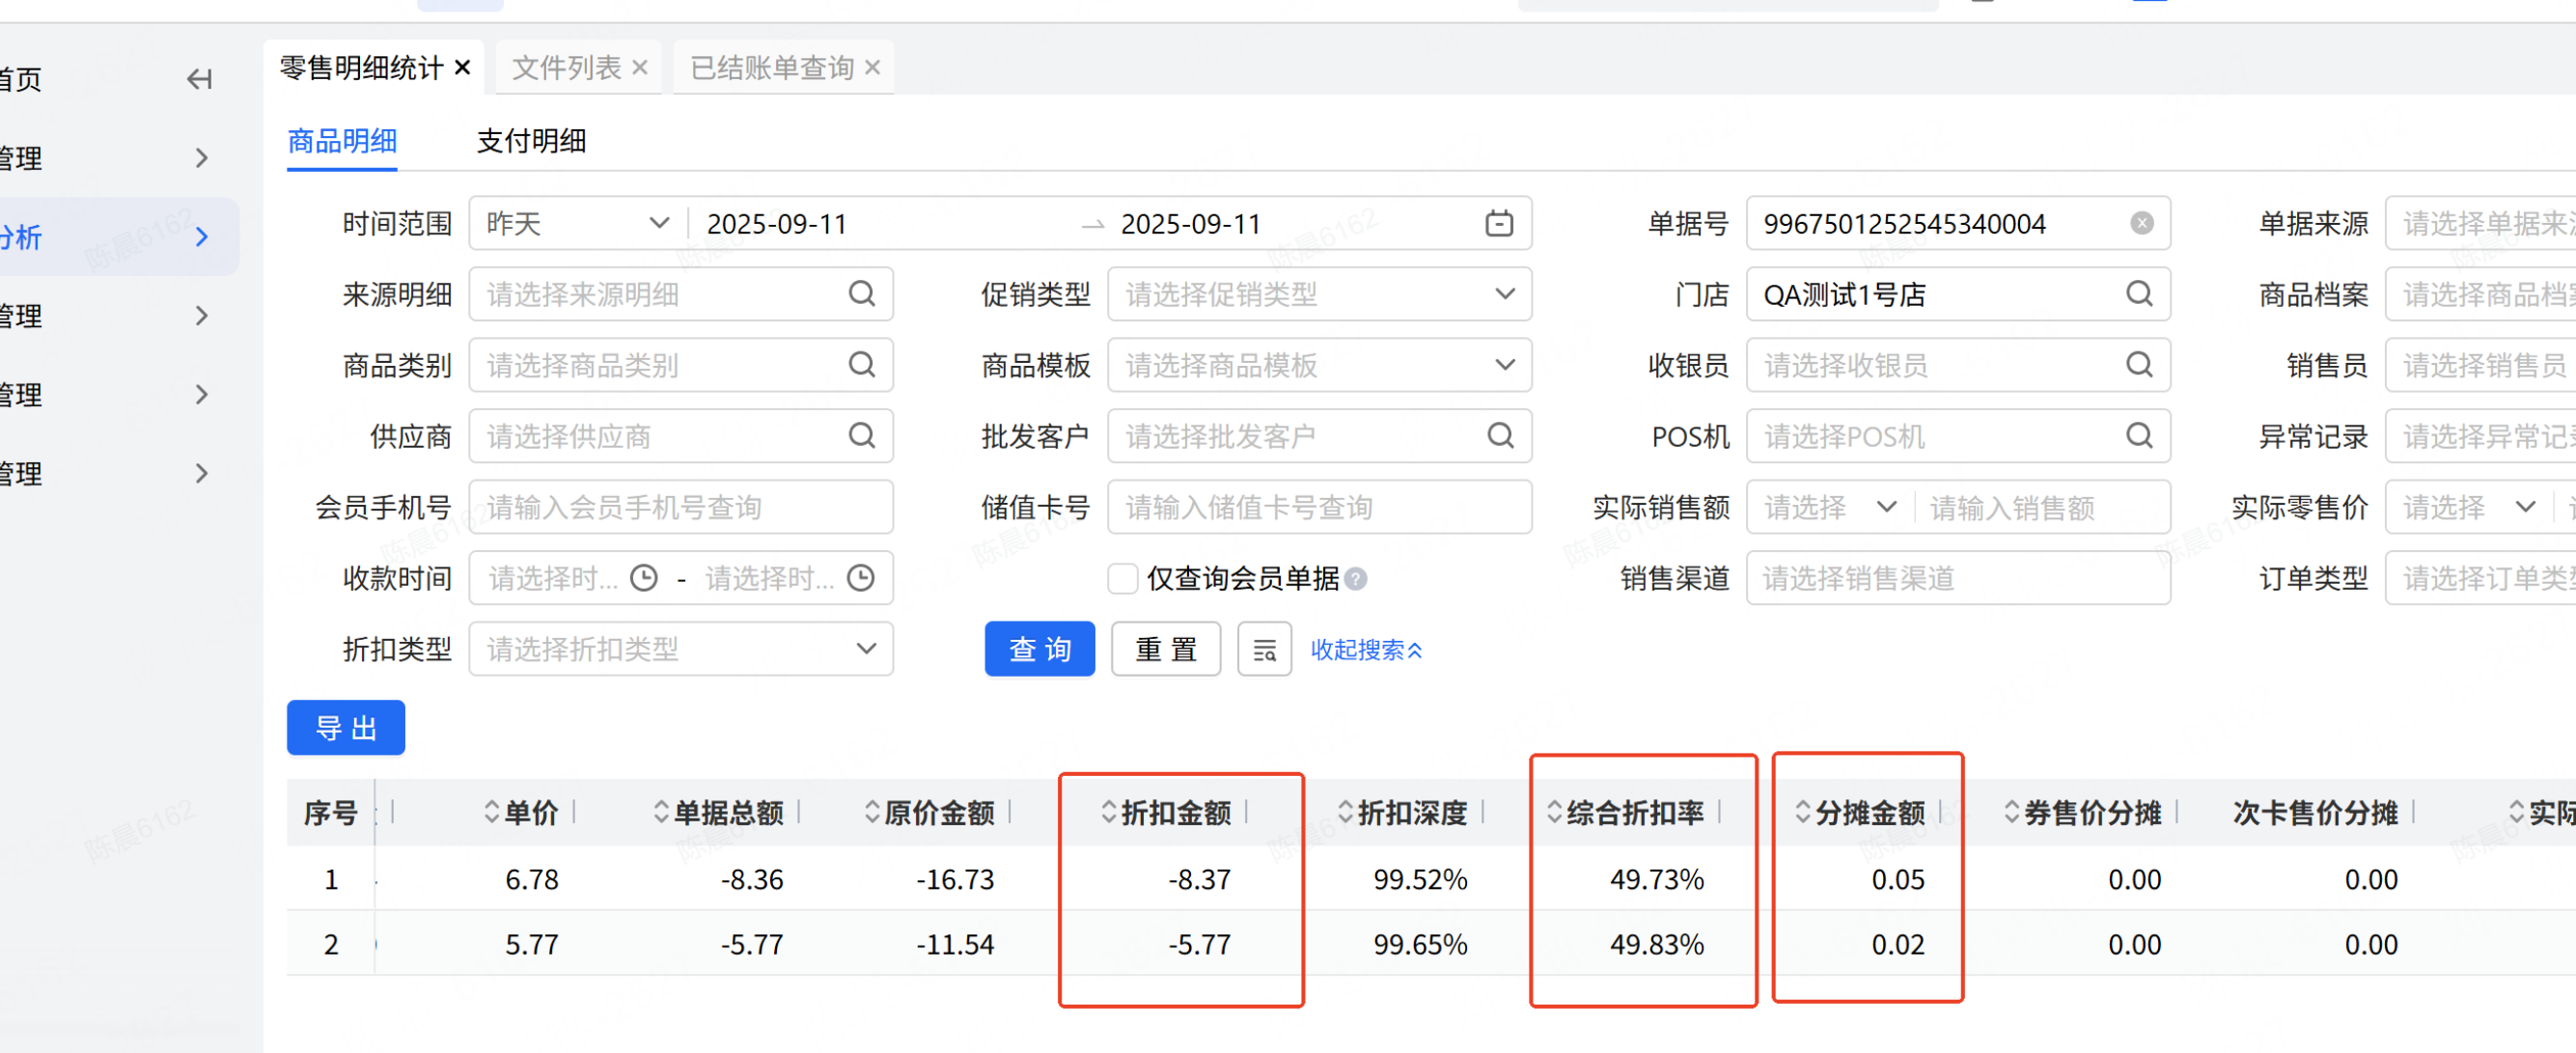Screen dimensions: 2576x1053
Task: Clear the 单据号 field using the clear icon
Action: pyautogui.click(x=2141, y=223)
